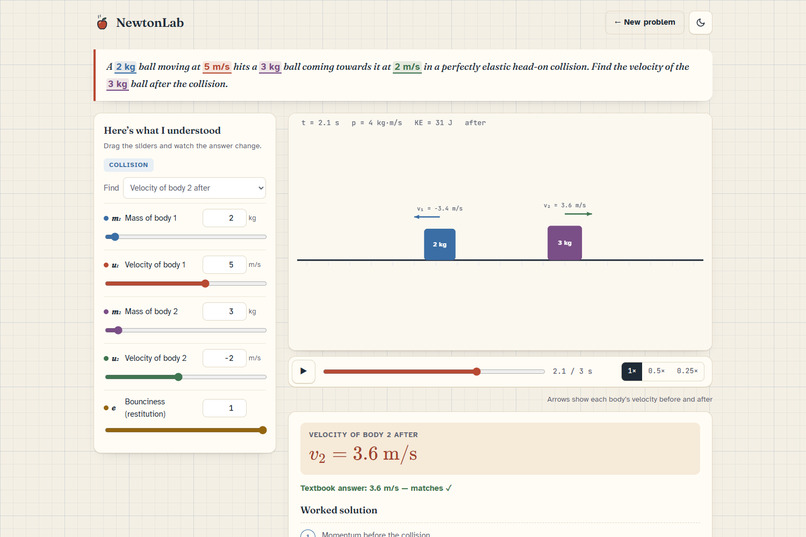This screenshot has width=806, height=537.
Task: Click the red velocity of body 1 slider handle
Action: point(205,284)
